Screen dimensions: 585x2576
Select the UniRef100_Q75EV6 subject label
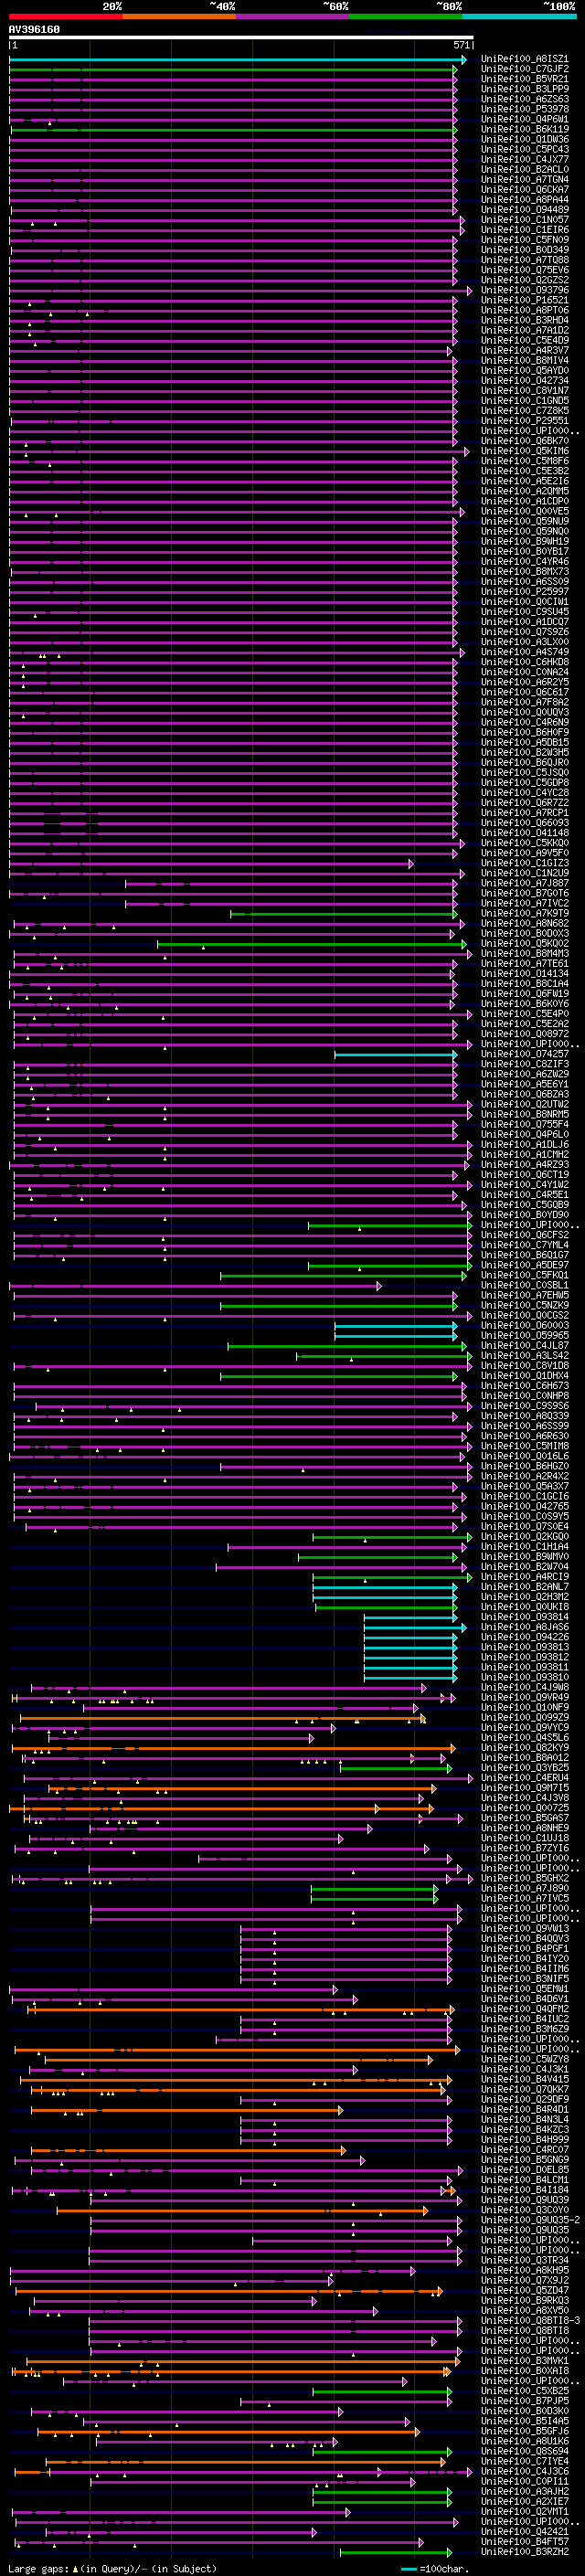(x=525, y=270)
